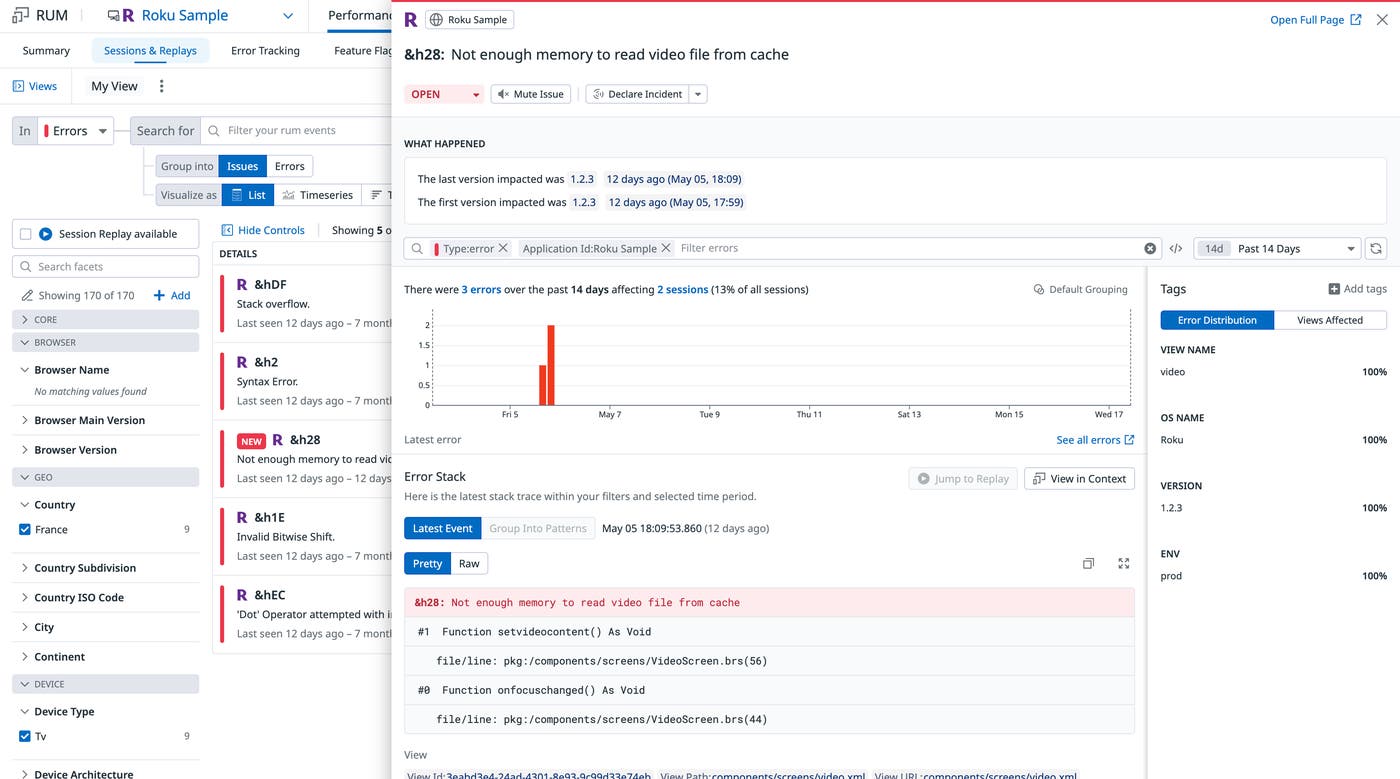Clear the error filter with the X icon
Screen dimensions: 1400x779
coord(1150,249)
